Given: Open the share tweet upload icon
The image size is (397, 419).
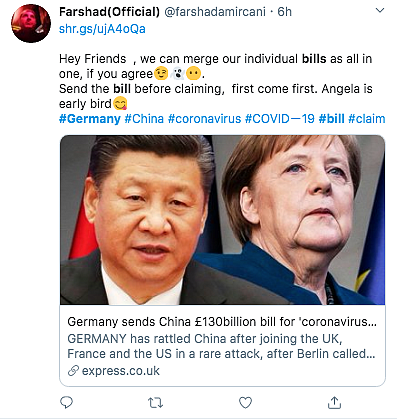Looking at the screenshot, I should [334, 402].
